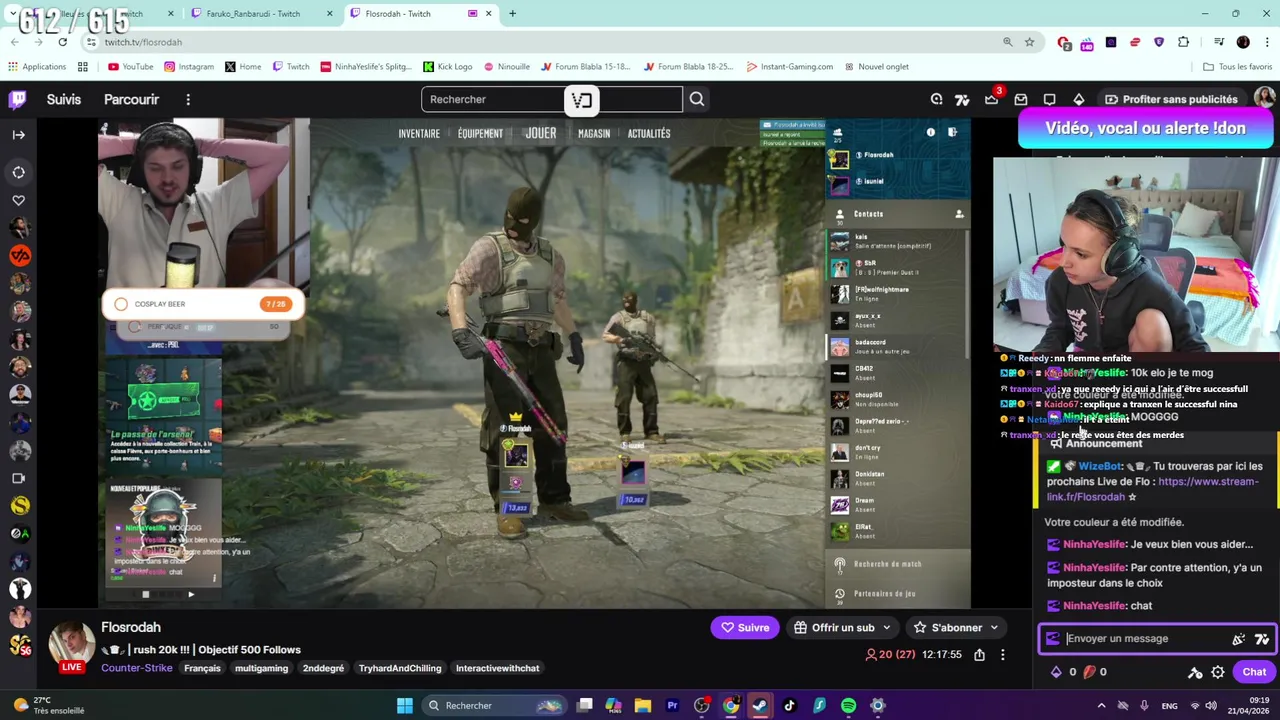Click the Windows taskbar Rechercher search box
This screenshot has height=720, width=1280.
point(494,705)
